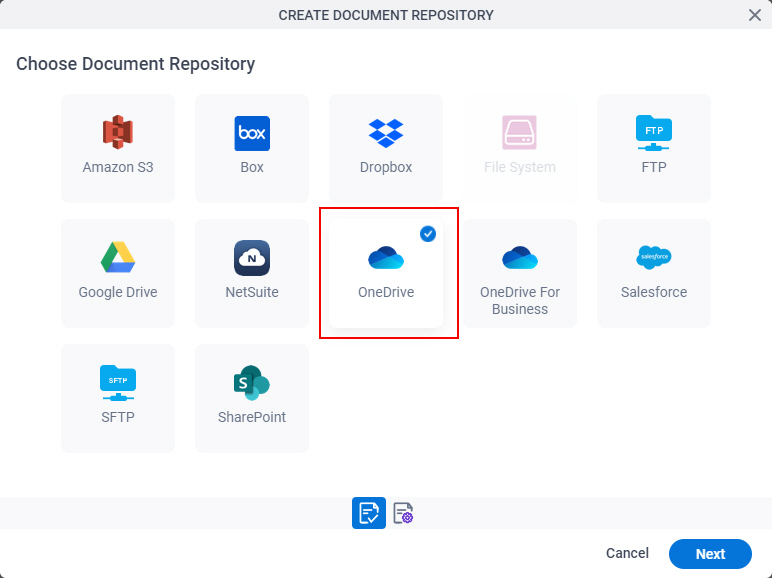Image resolution: width=772 pixels, height=578 pixels.
Task: Select the SharePoint logo icon
Action: click(252, 383)
